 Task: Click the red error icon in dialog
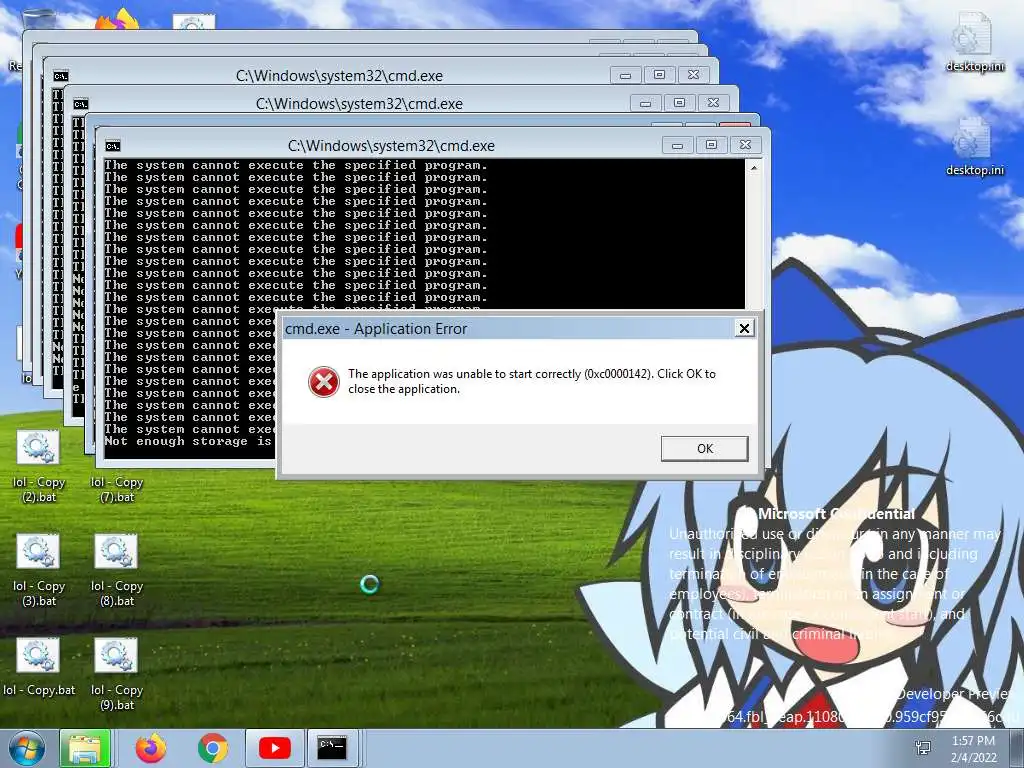click(324, 382)
